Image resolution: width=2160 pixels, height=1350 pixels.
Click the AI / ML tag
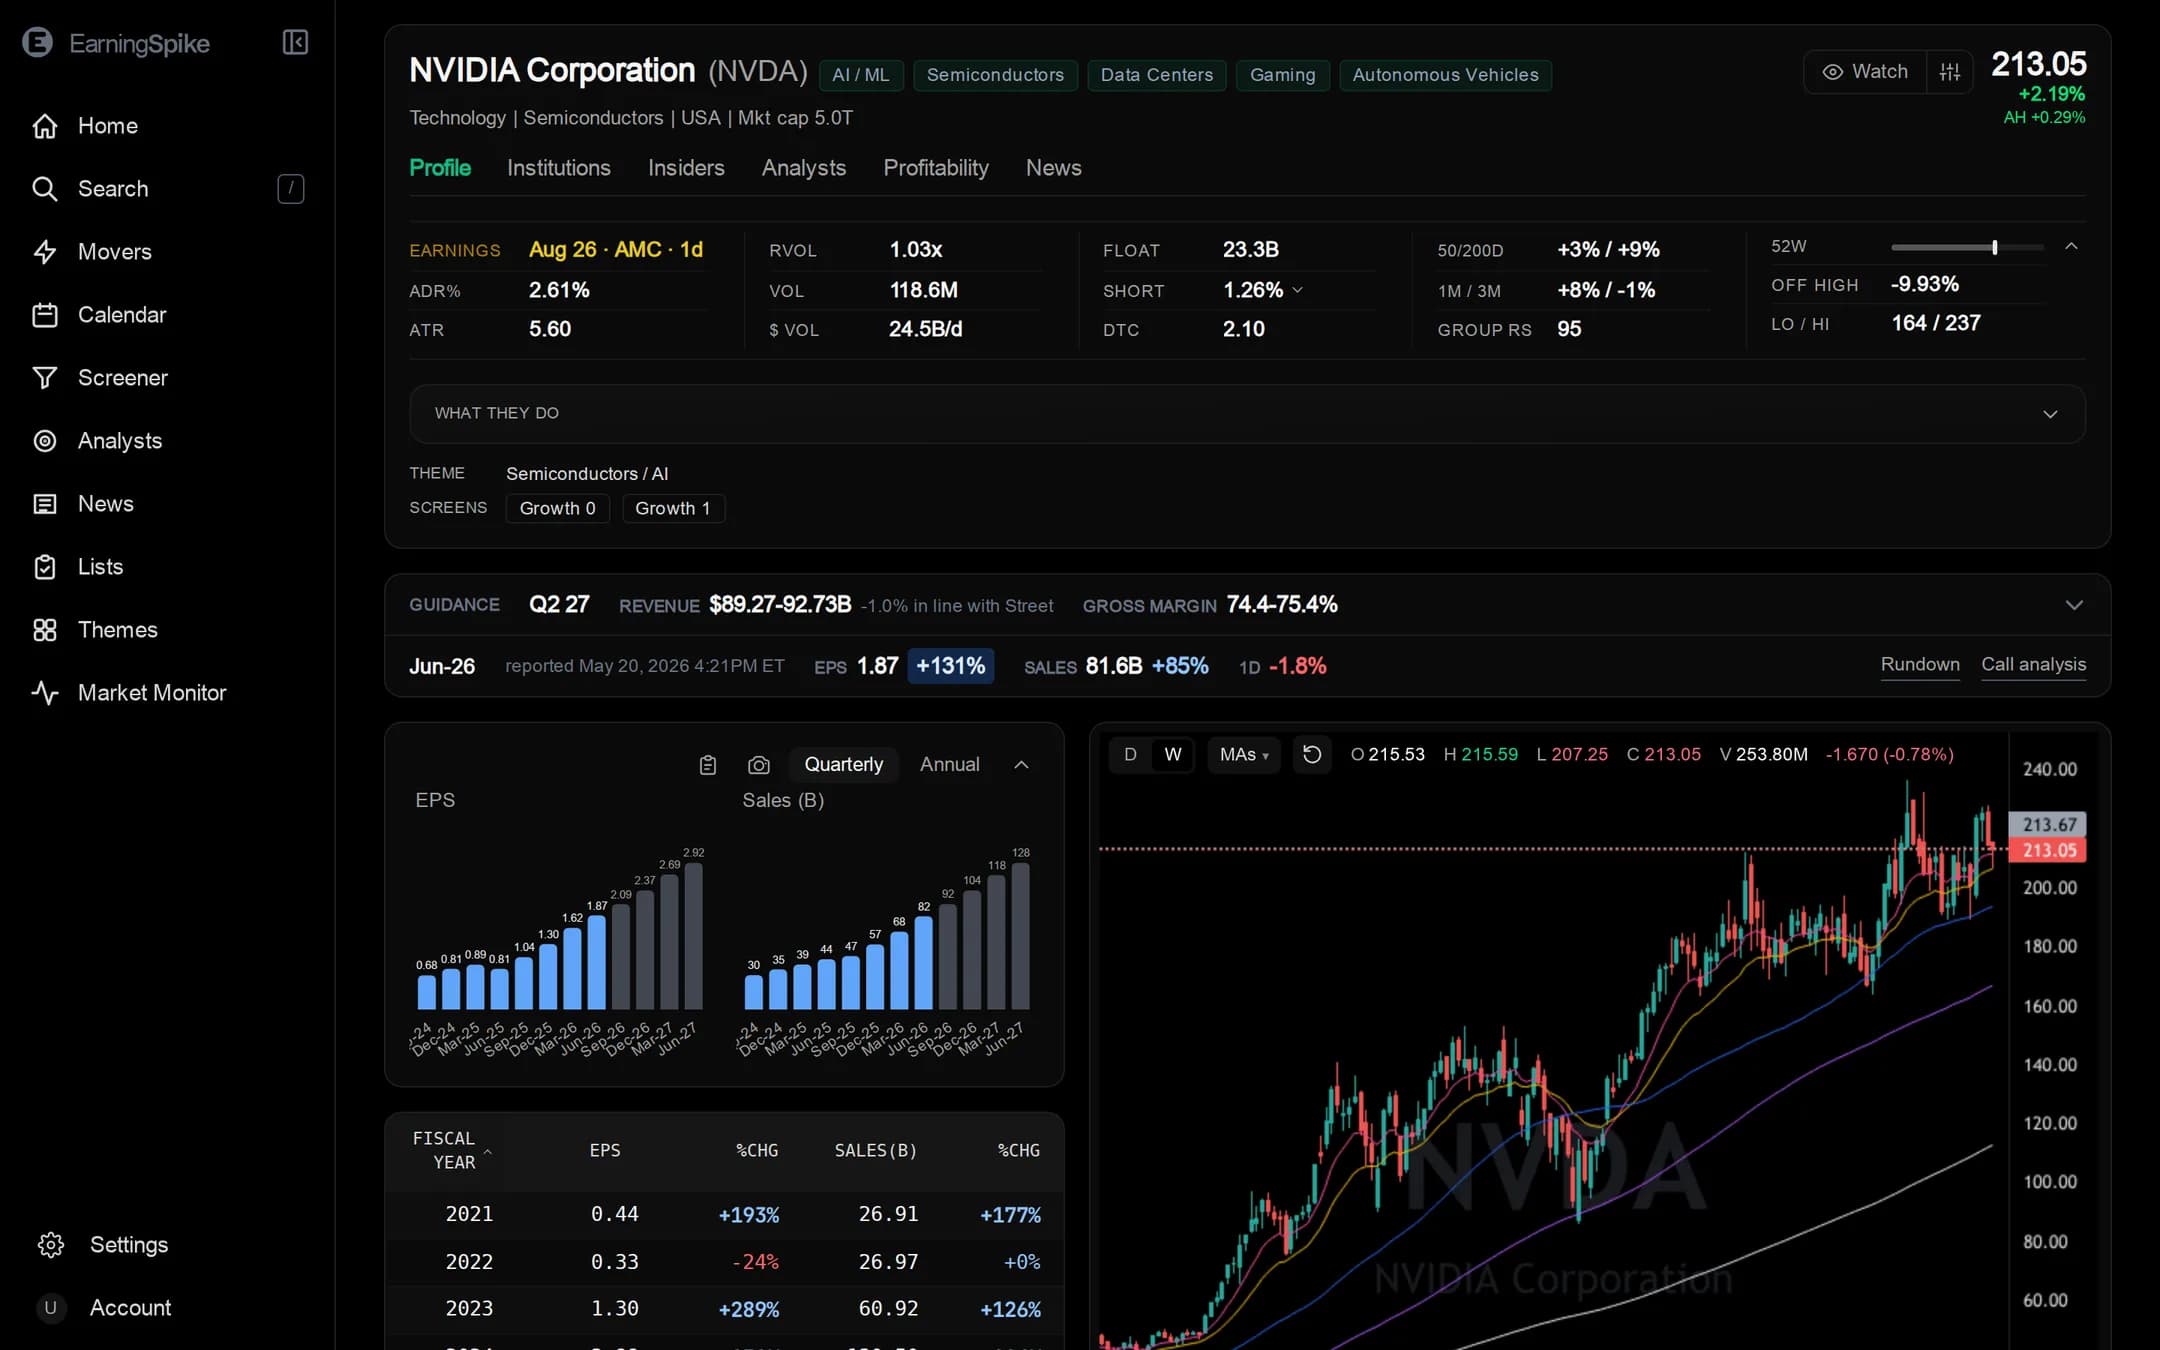pyautogui.click(x=861, y=75)
